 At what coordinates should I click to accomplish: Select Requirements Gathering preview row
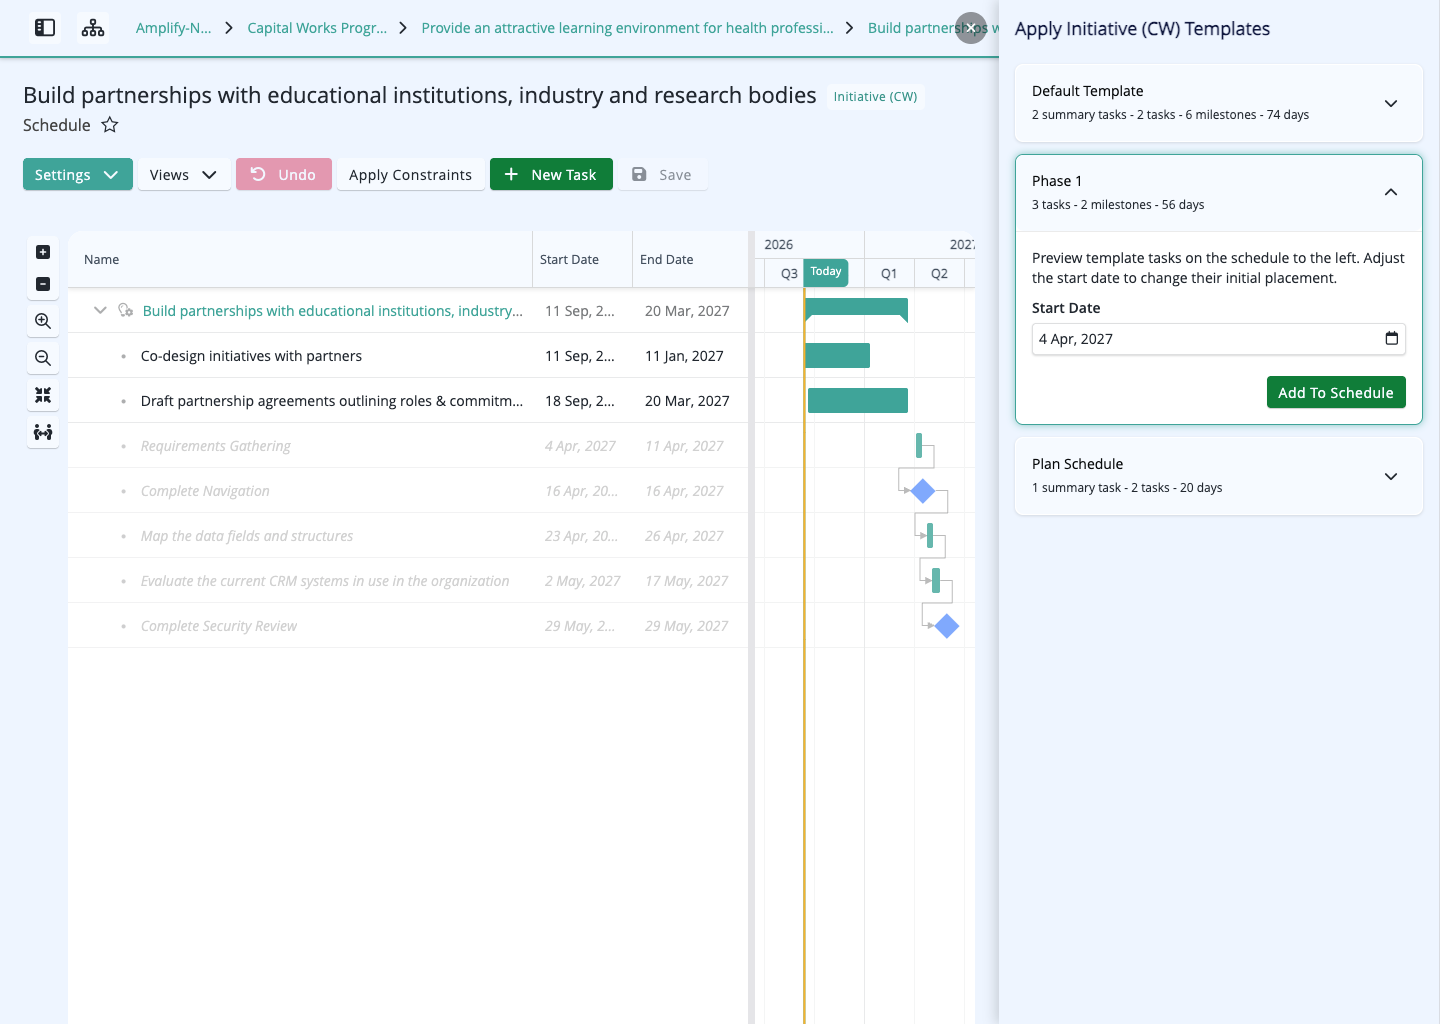coord(408,445)
